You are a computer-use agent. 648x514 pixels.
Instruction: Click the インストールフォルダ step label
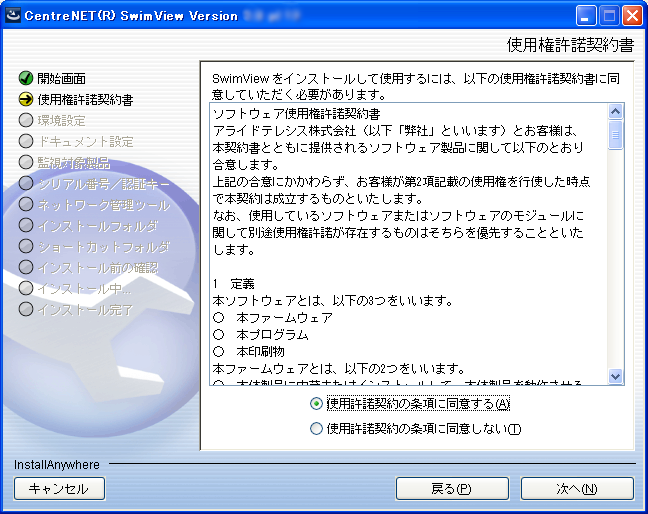98,226
